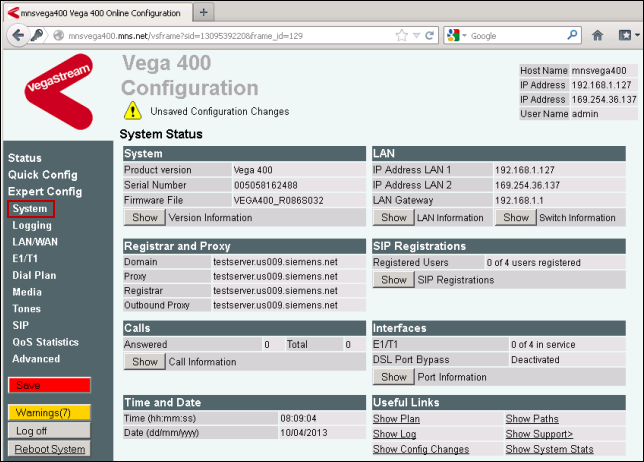Click the search magnifier icon
644x462 pixels.
571,35
